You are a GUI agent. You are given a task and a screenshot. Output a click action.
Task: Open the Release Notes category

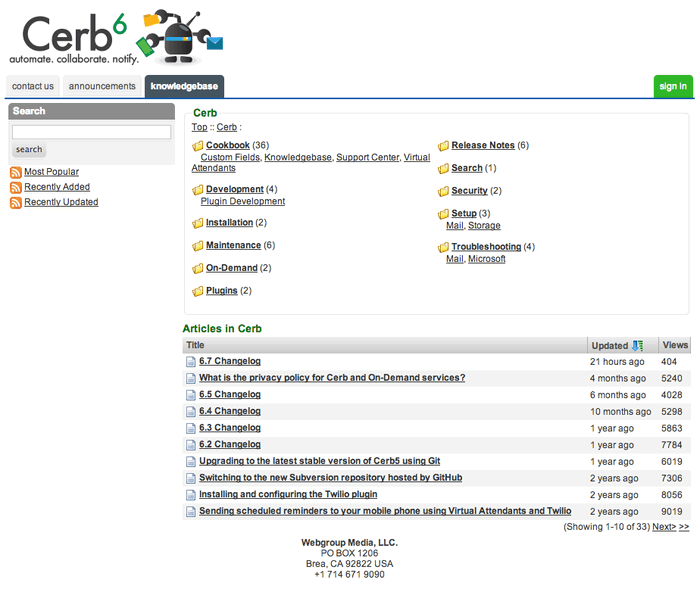point(483,145)
